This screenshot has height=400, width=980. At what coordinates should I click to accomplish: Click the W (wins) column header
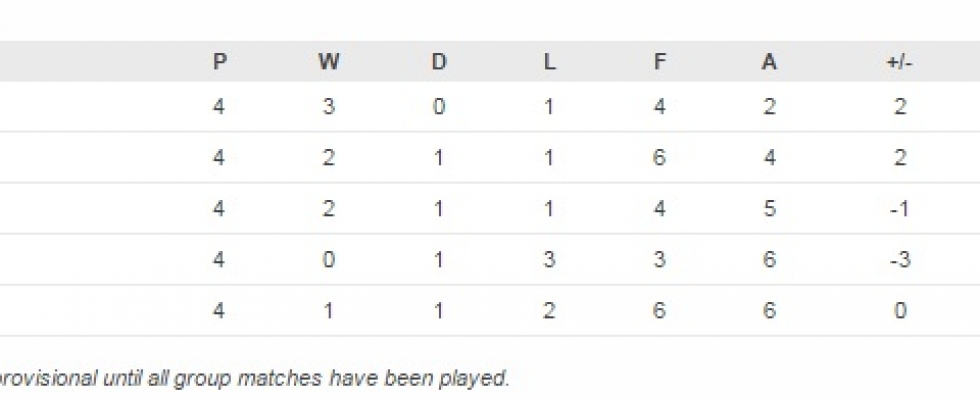pyautogui.click(x=329, y=62)
